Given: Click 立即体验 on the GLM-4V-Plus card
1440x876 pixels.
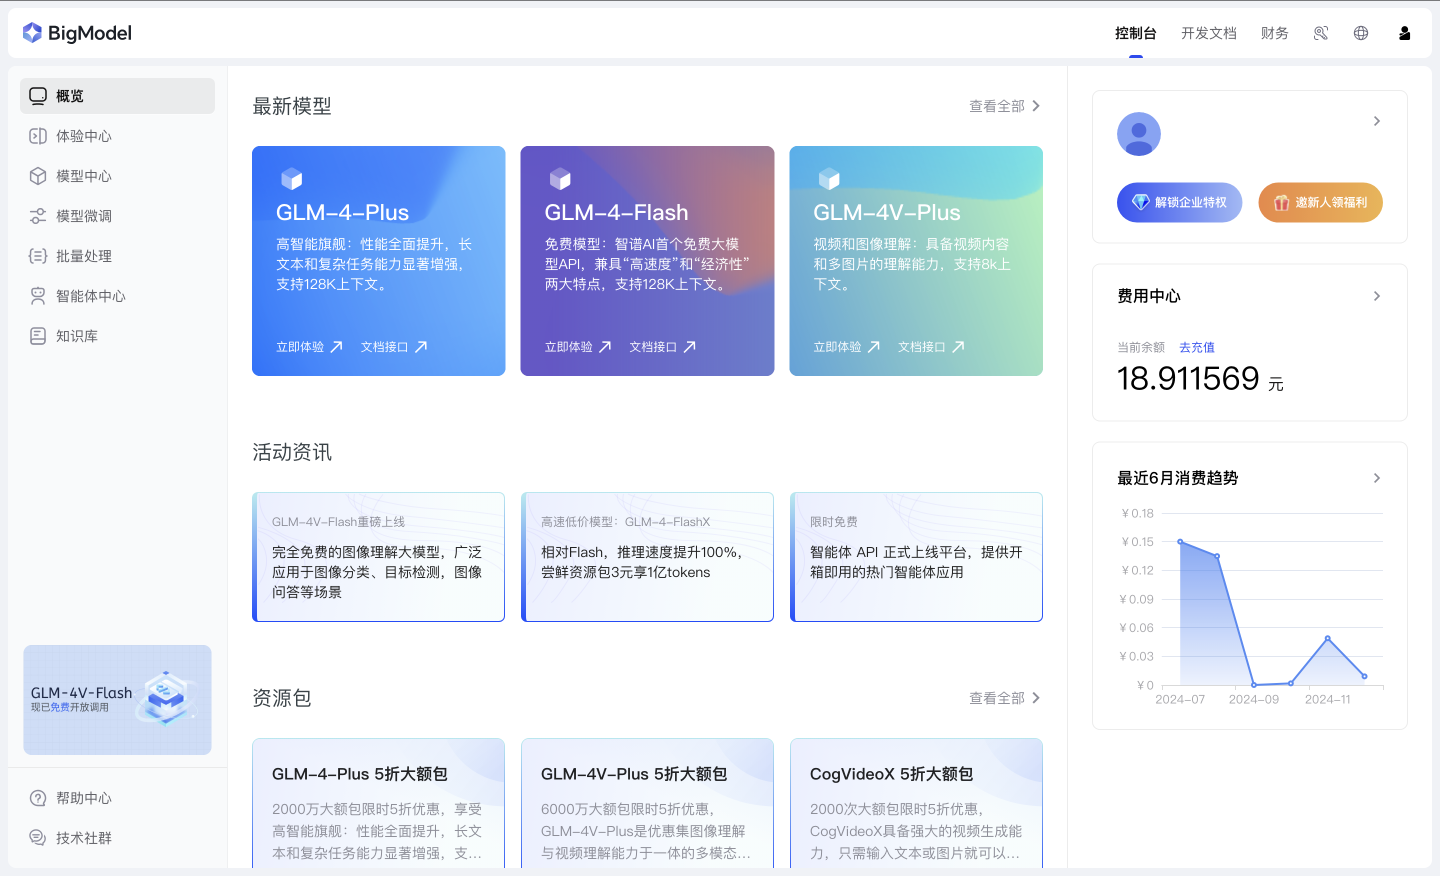Looking at the screenshot, I should (847, 347).
